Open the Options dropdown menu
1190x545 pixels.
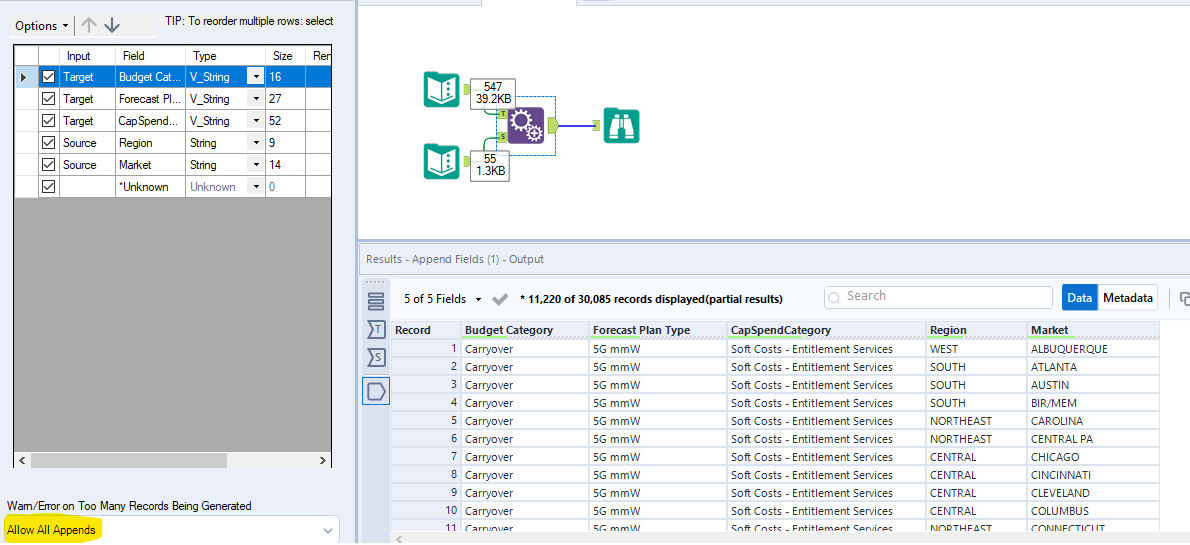[42, 26]
